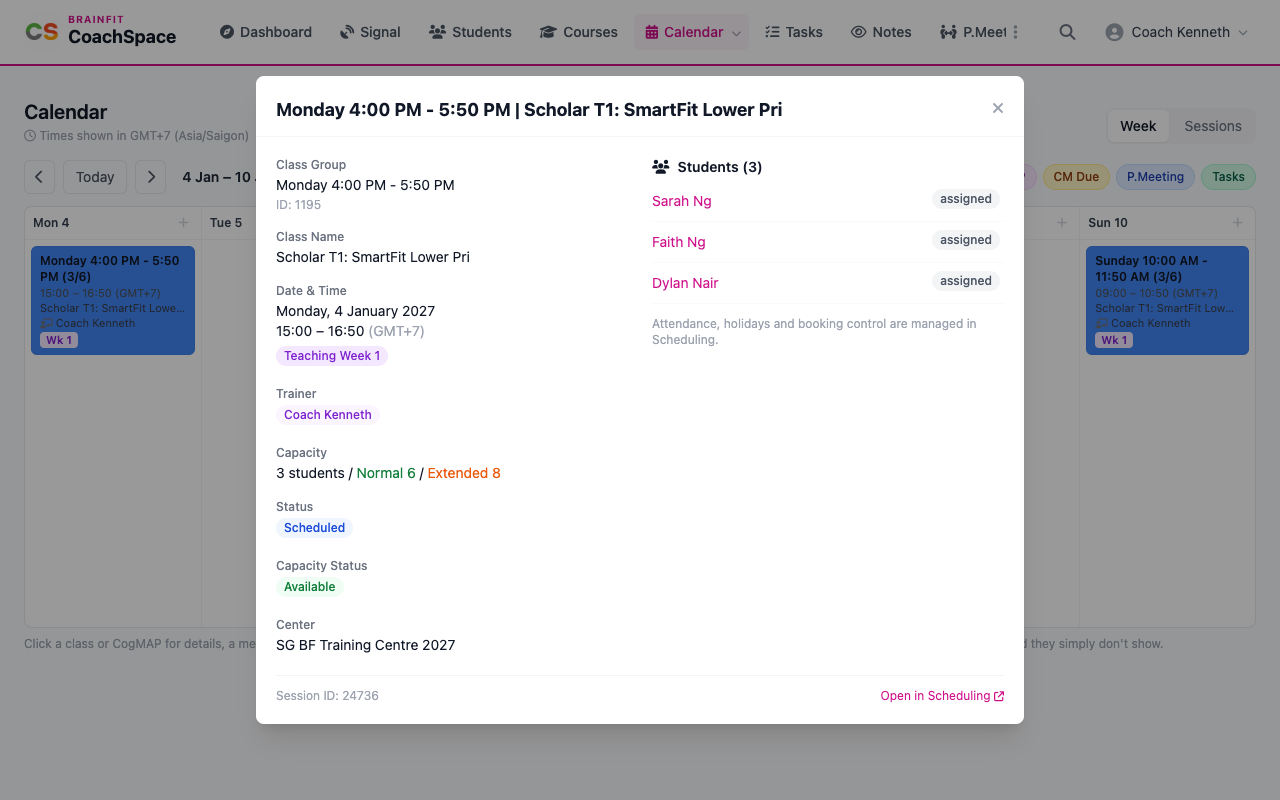Toggle the CM Due filter pill
The image size is (1280, 800).
[1076, 177]
